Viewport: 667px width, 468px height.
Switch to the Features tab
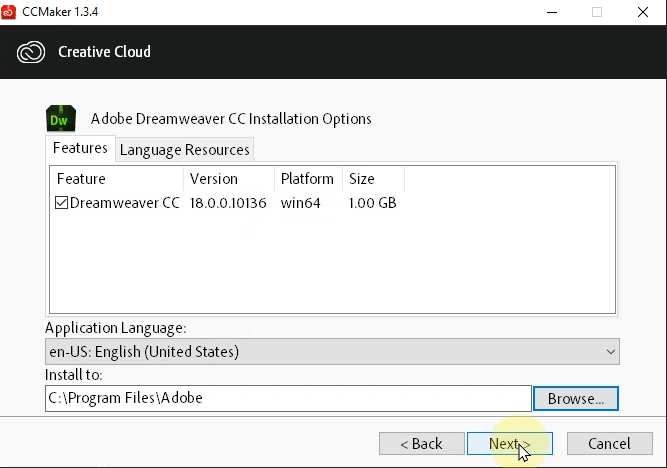tap(80, 148)
